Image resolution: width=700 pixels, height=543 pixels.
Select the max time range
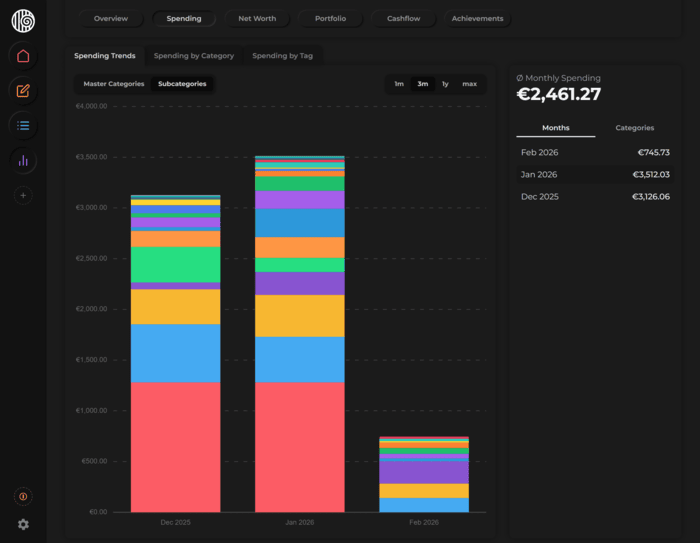469,84
